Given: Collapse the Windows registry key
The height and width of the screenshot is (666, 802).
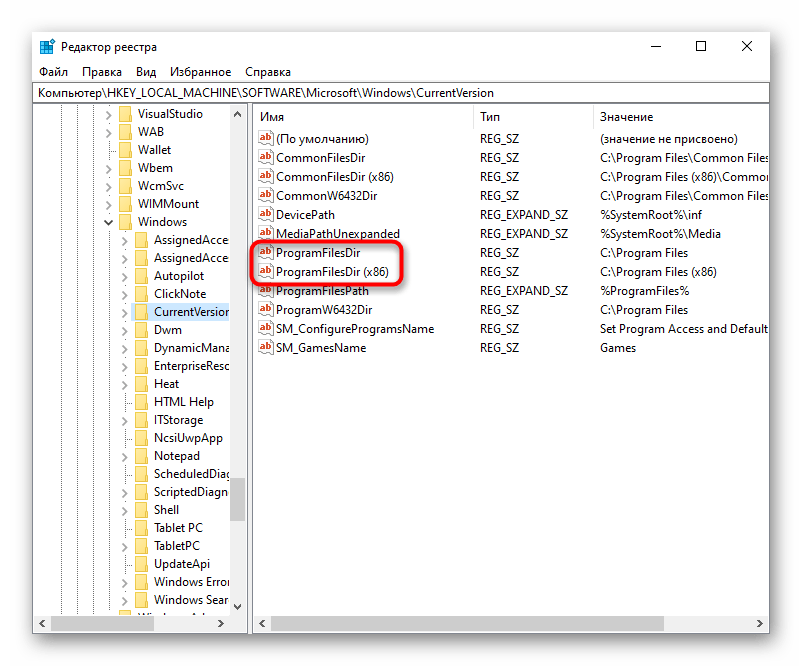Looking at the screenshot, I should 108,222.
